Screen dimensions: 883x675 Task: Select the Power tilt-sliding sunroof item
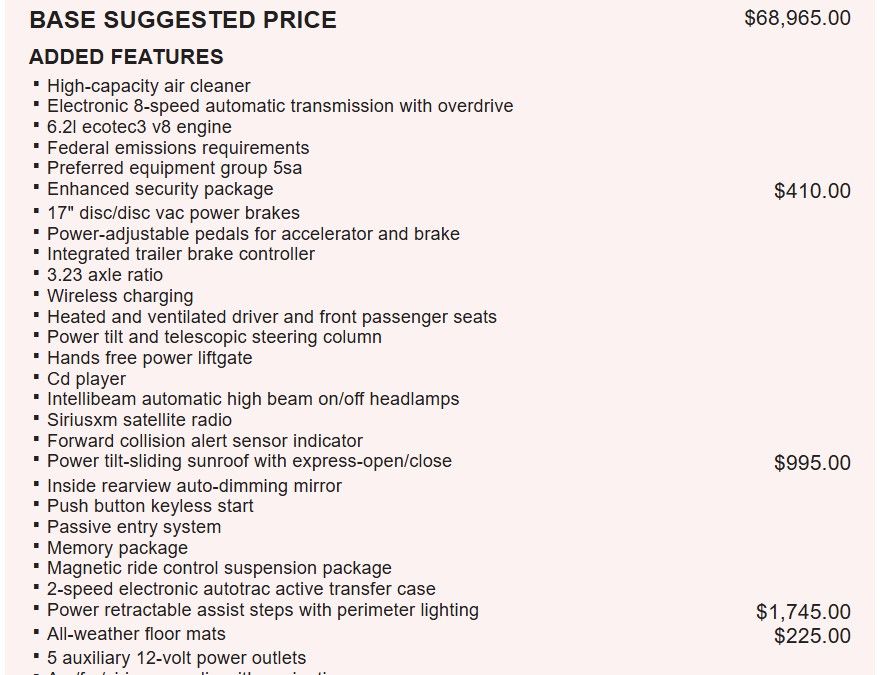pyautogui.click(x=249, y=461)
